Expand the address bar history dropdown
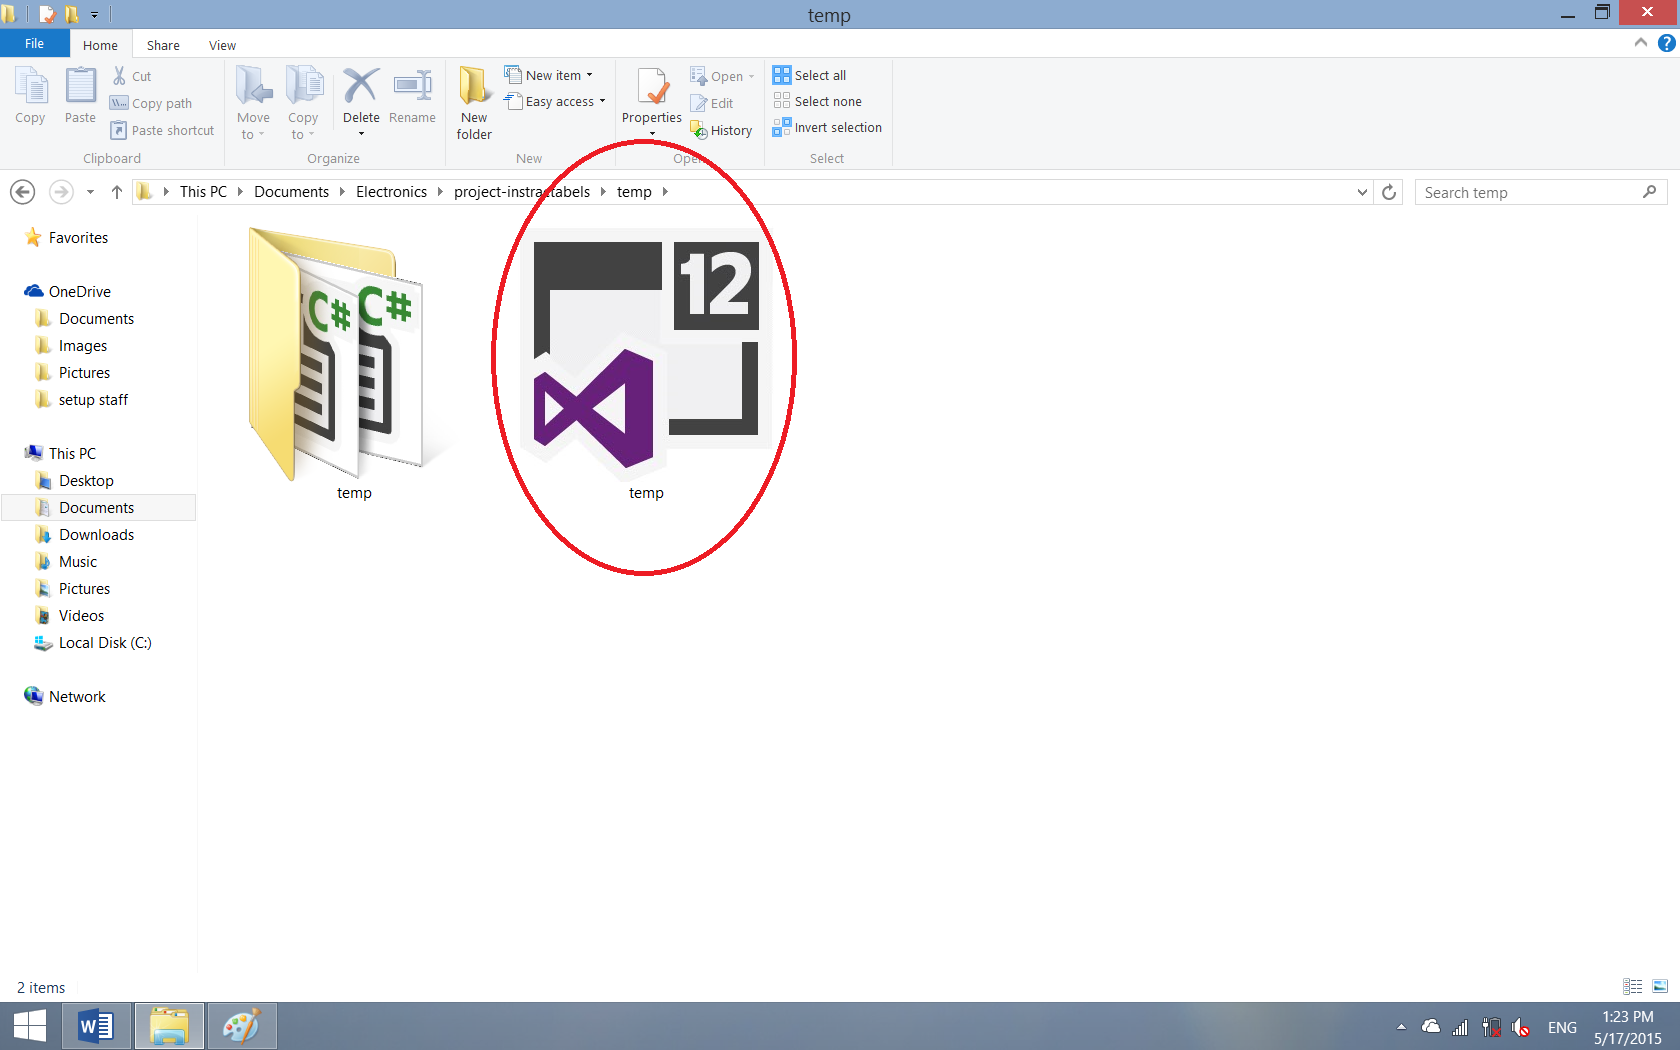Viewport: 1680px width, 1050px height. (1362, 192)
